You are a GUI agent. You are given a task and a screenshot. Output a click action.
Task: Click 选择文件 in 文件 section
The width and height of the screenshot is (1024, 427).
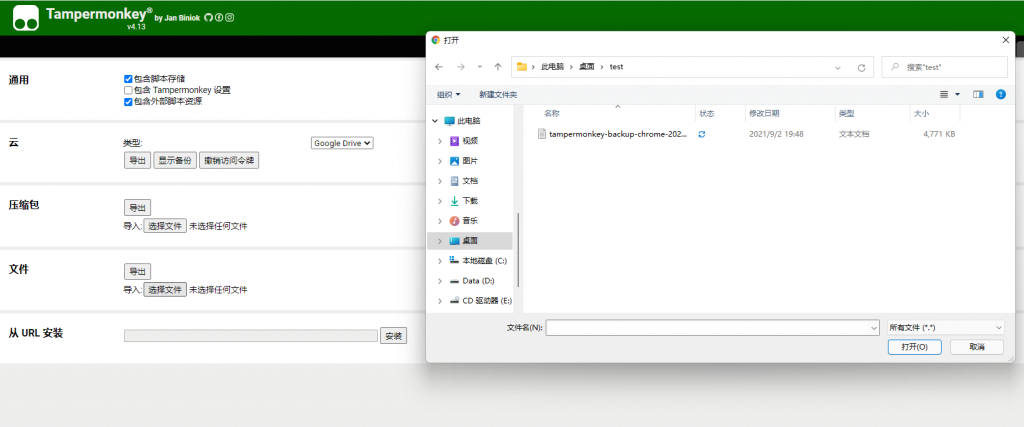point(165,289)
